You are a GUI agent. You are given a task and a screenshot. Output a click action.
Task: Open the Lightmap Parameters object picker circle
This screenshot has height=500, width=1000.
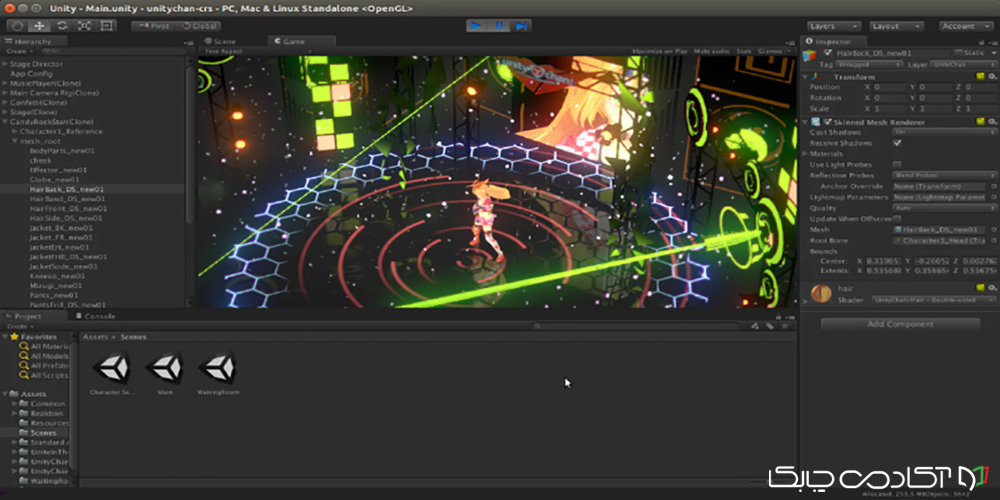tap(994, 197)
